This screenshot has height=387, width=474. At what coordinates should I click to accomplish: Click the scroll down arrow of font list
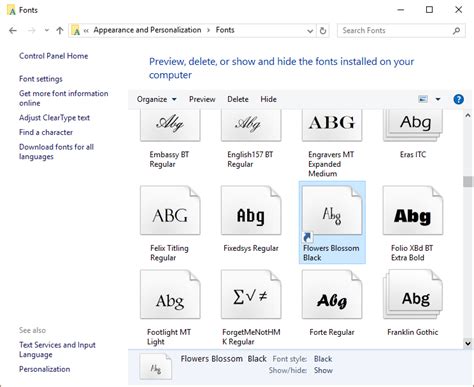click(x=468, y=343)
